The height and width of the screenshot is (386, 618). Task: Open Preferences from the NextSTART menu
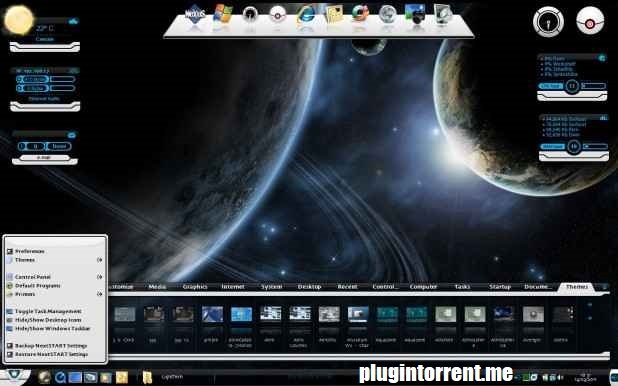26,251
